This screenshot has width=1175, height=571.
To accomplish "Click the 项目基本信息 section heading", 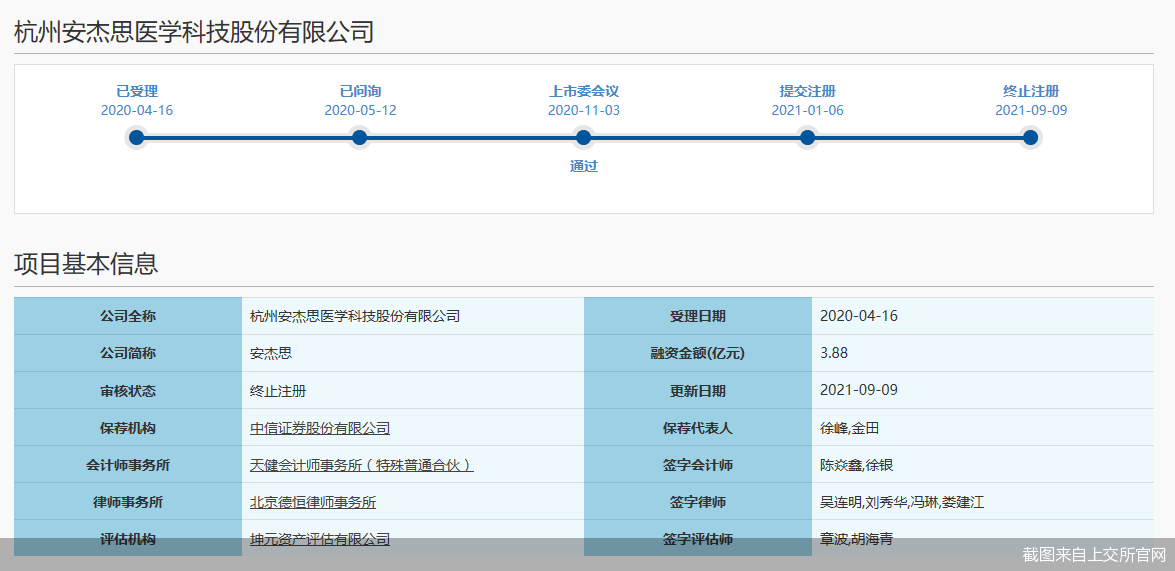I will [86, 264].
